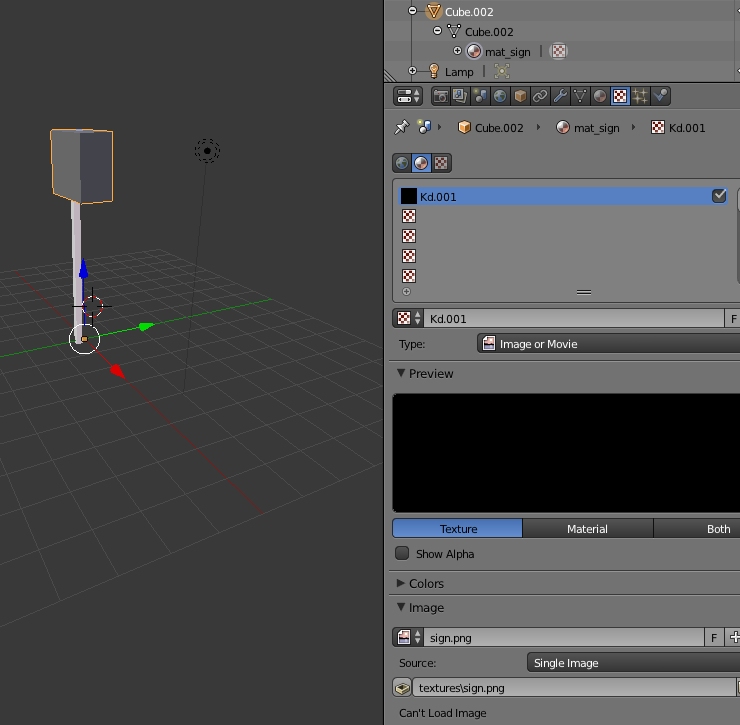
Task: Click the pin icon in properties breadcrumb
Action: [x=402, y=128]
